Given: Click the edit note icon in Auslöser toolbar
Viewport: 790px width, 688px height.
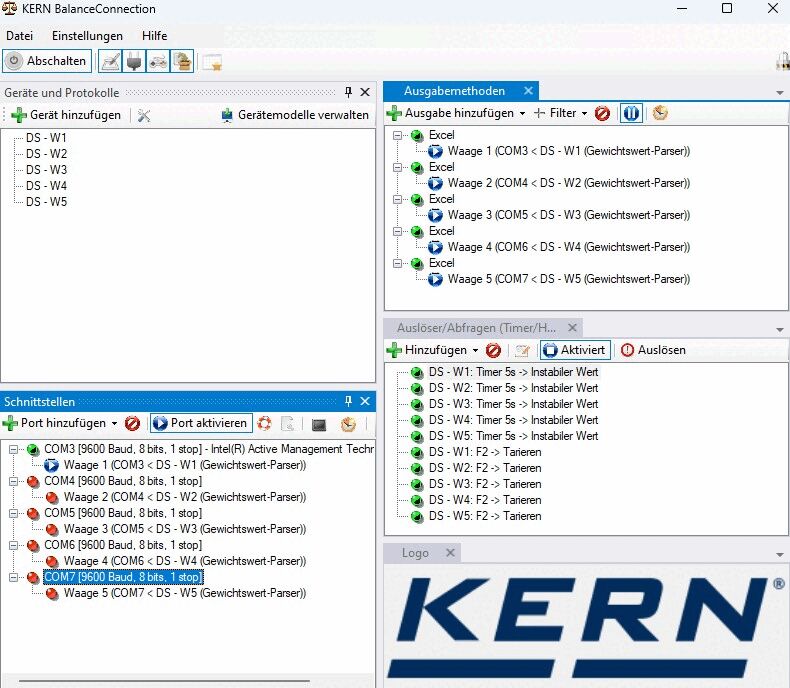Looking at the screenshot, I should [x=522, y=350].
